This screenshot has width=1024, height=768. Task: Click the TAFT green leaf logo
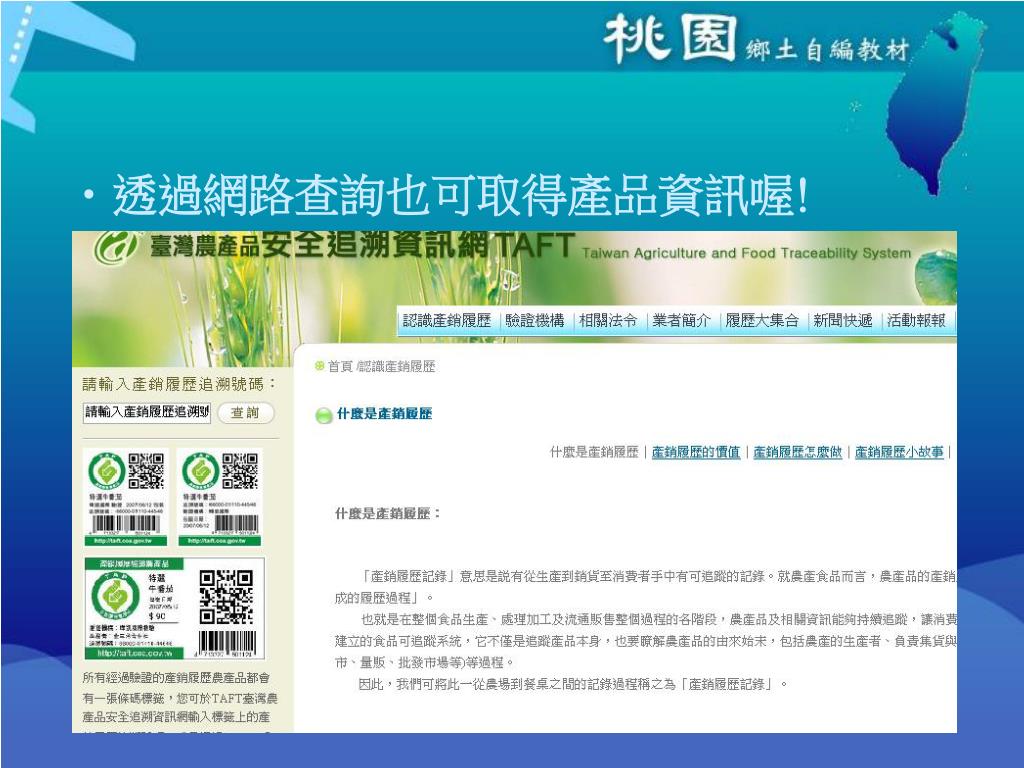tap(116, 247)
